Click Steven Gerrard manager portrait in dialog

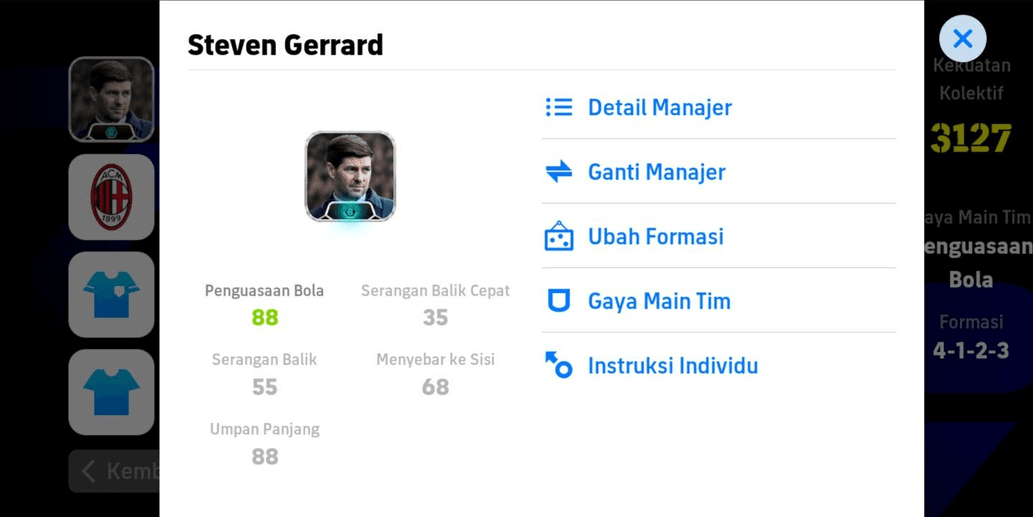pyautogui.click(x=350, y=177)
